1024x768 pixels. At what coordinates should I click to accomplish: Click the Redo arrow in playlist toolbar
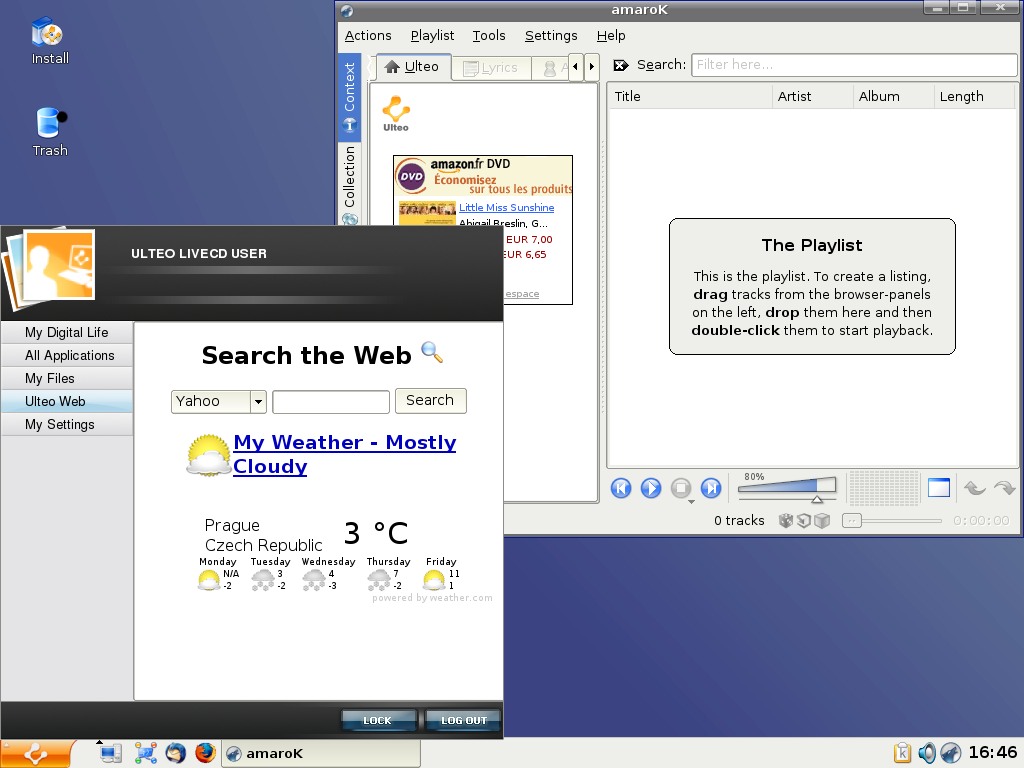point(1004,488)
